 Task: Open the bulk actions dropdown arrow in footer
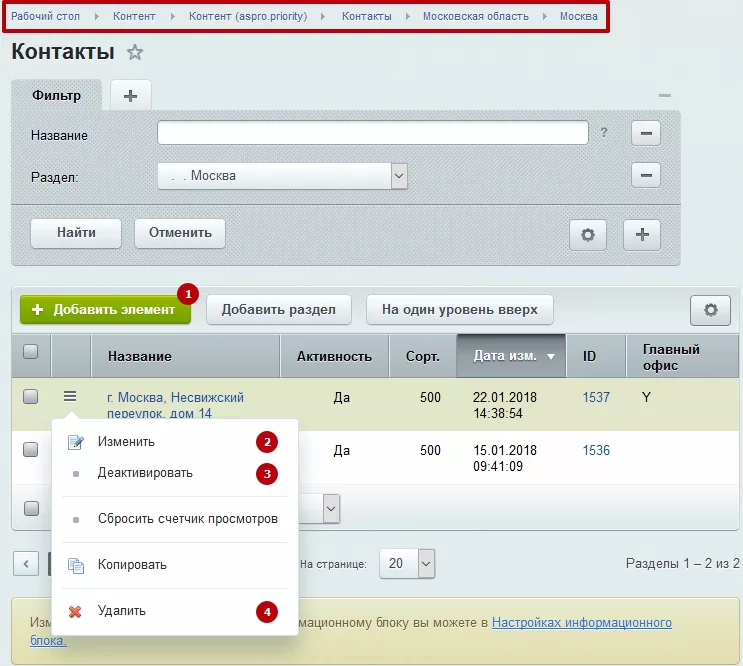tap(331, 509)
